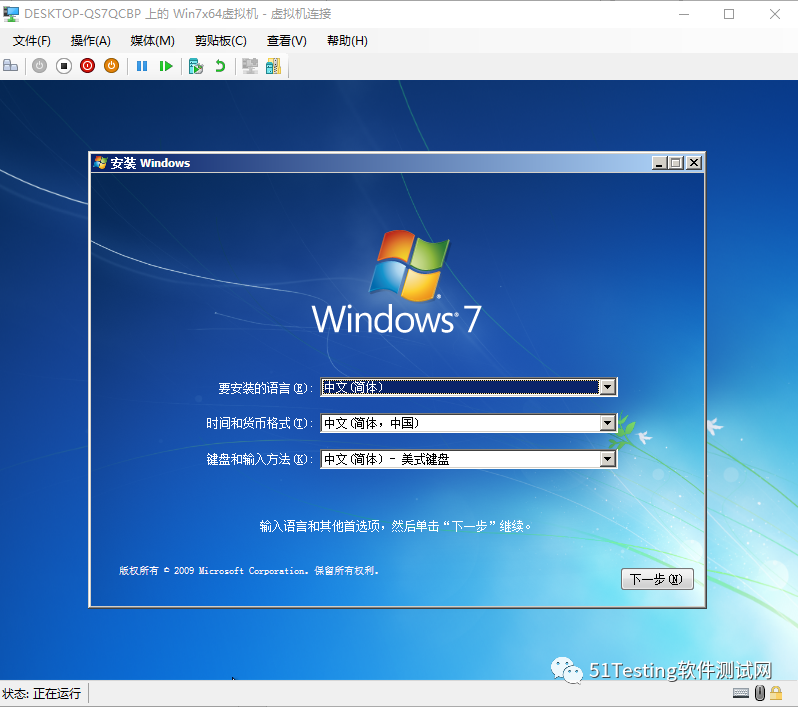Close the virtual machine connection window
This screenshot has width=798, height=707.
[x=775, y=14]
